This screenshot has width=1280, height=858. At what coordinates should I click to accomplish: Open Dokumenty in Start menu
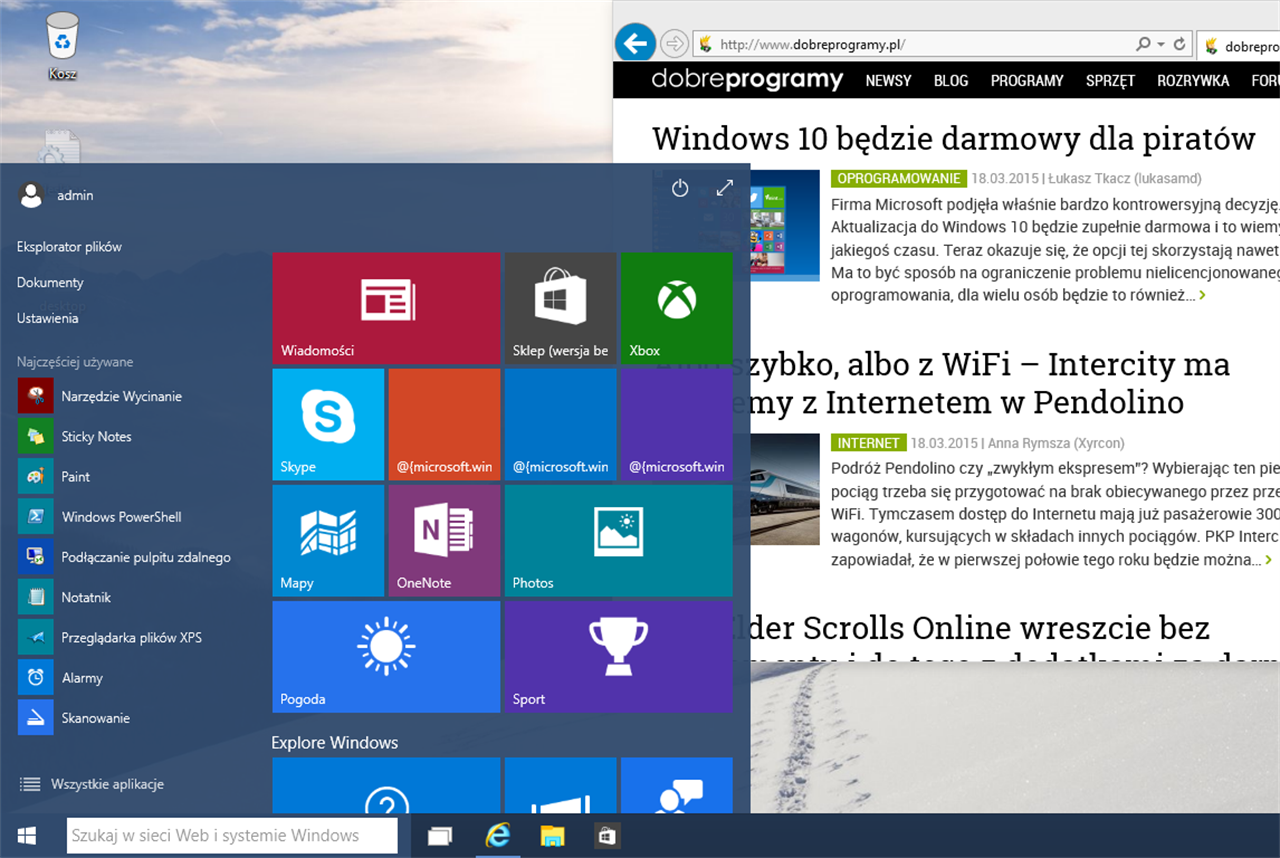(50, 282)
